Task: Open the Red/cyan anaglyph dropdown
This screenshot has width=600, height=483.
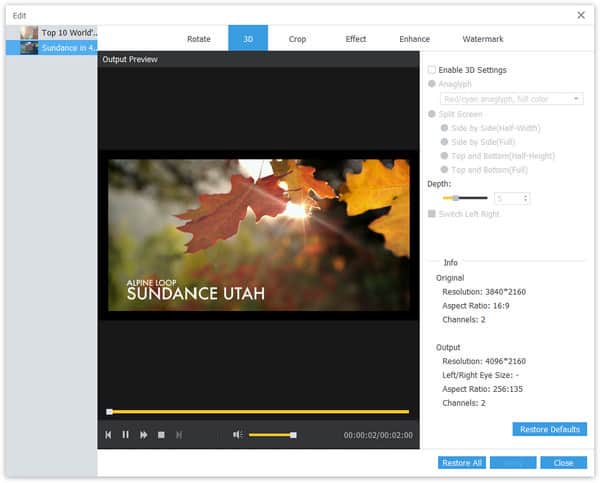Action: pyautogui.click(x=512, y=99)
